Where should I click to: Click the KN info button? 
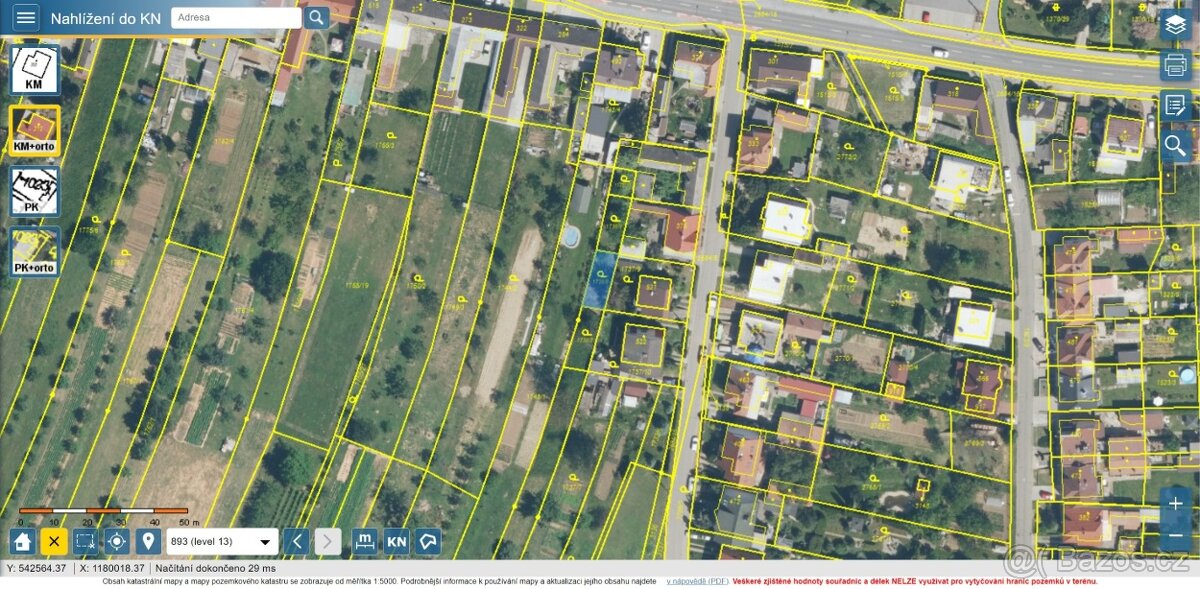(x=397, y=542)
